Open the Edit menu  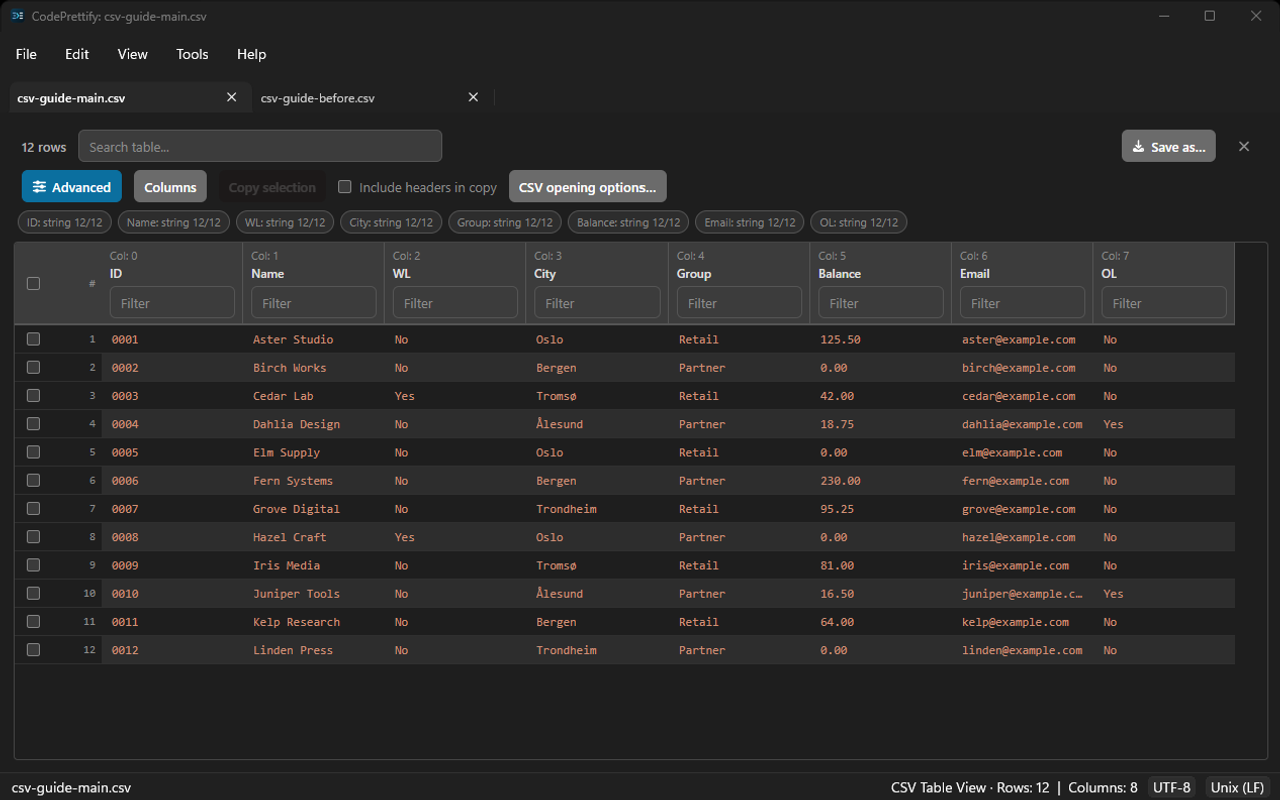click(77, 54)
